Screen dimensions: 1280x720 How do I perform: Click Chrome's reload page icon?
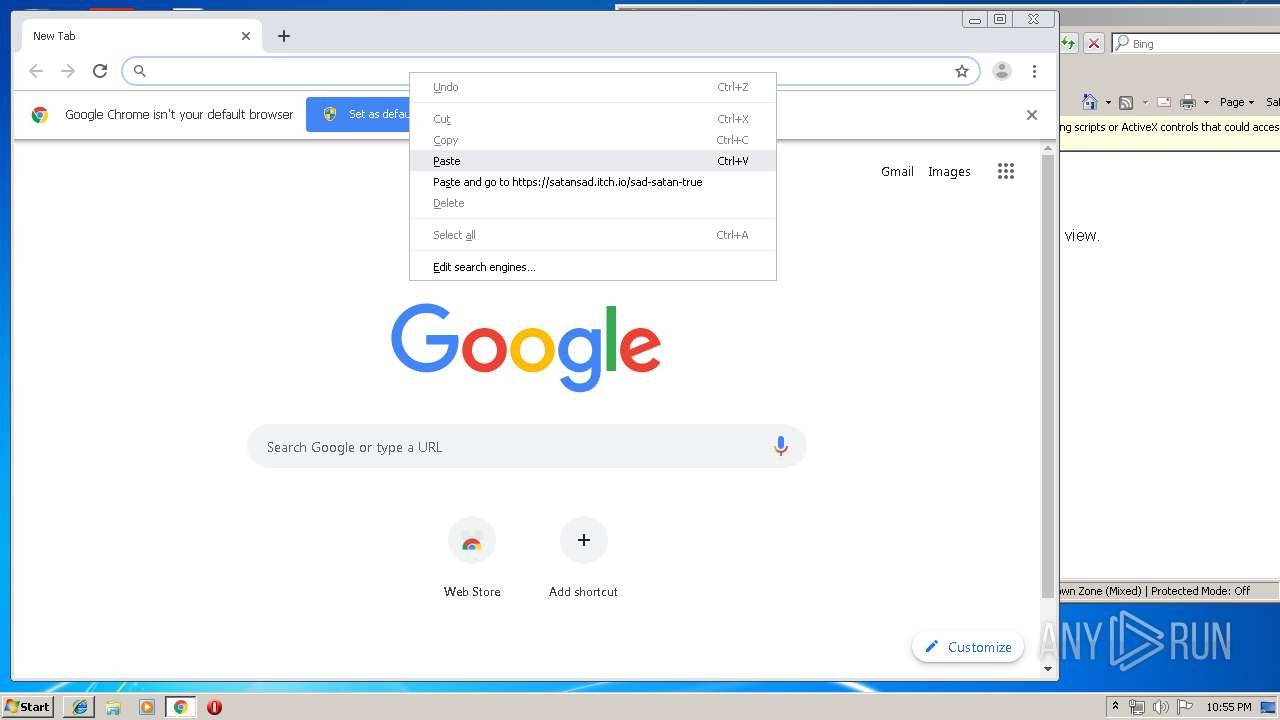[x=100, y=71]
